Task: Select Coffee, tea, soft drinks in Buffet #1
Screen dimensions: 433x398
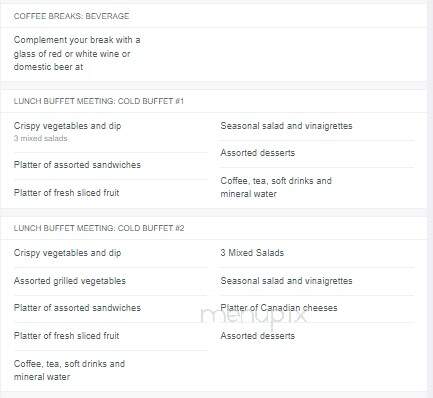Action: pos(276,187)
